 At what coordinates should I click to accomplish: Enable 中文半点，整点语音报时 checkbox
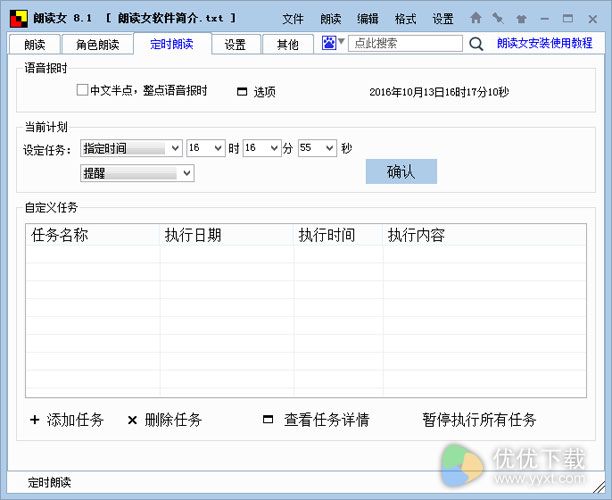click(82, 90)
